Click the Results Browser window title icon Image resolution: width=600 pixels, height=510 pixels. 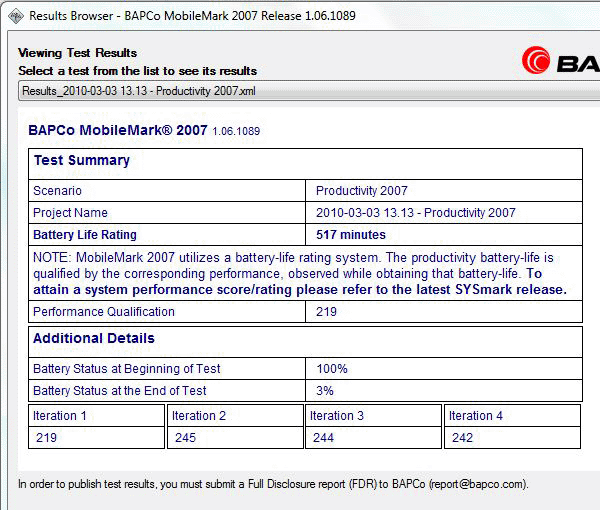(16, 16)
